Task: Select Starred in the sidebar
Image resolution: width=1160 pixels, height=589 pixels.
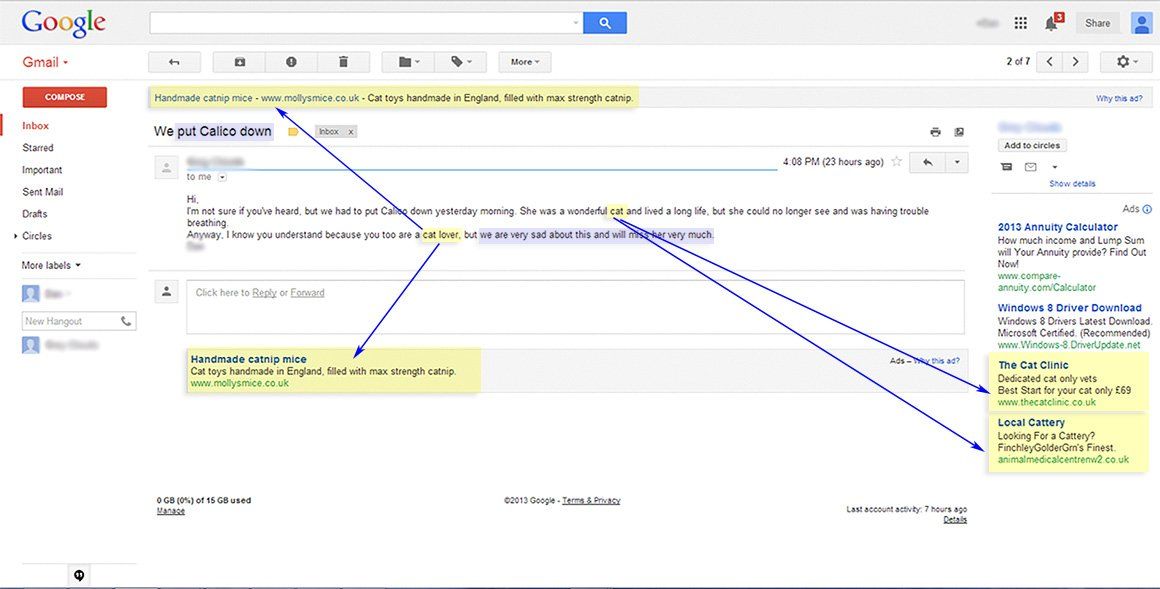Action: click(38, 147)
